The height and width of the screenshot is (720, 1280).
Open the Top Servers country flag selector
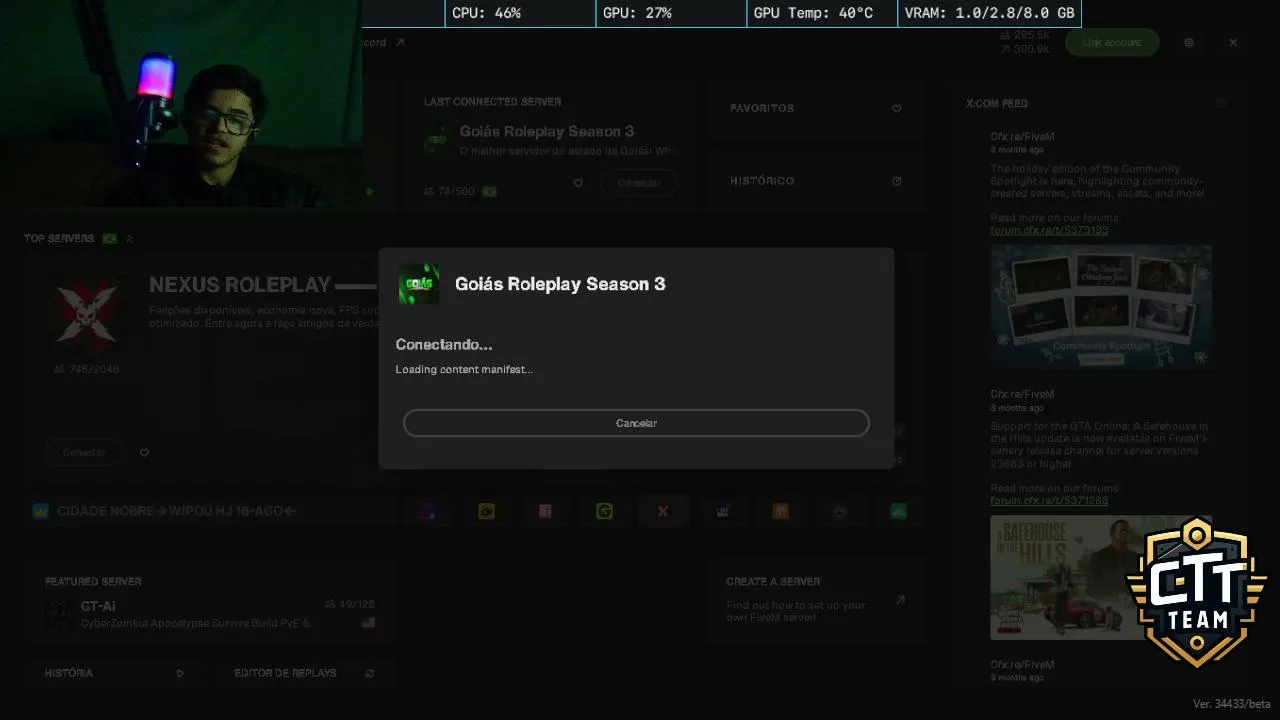110,239
